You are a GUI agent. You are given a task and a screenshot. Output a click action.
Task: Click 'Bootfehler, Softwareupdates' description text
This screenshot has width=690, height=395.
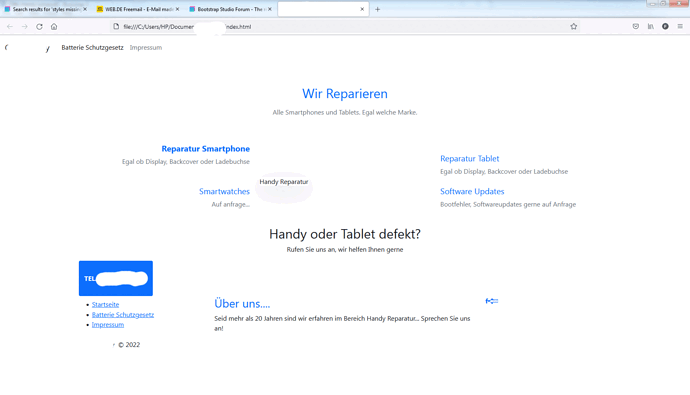508,205
